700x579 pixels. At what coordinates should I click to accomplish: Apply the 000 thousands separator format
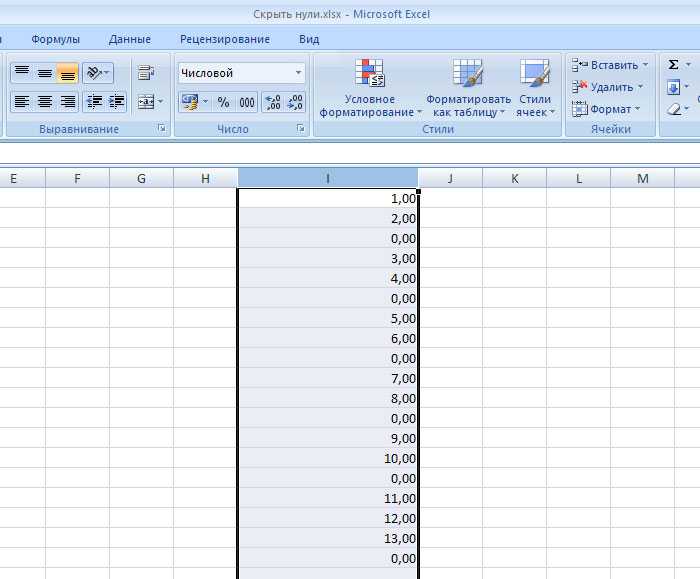[247, 102]
